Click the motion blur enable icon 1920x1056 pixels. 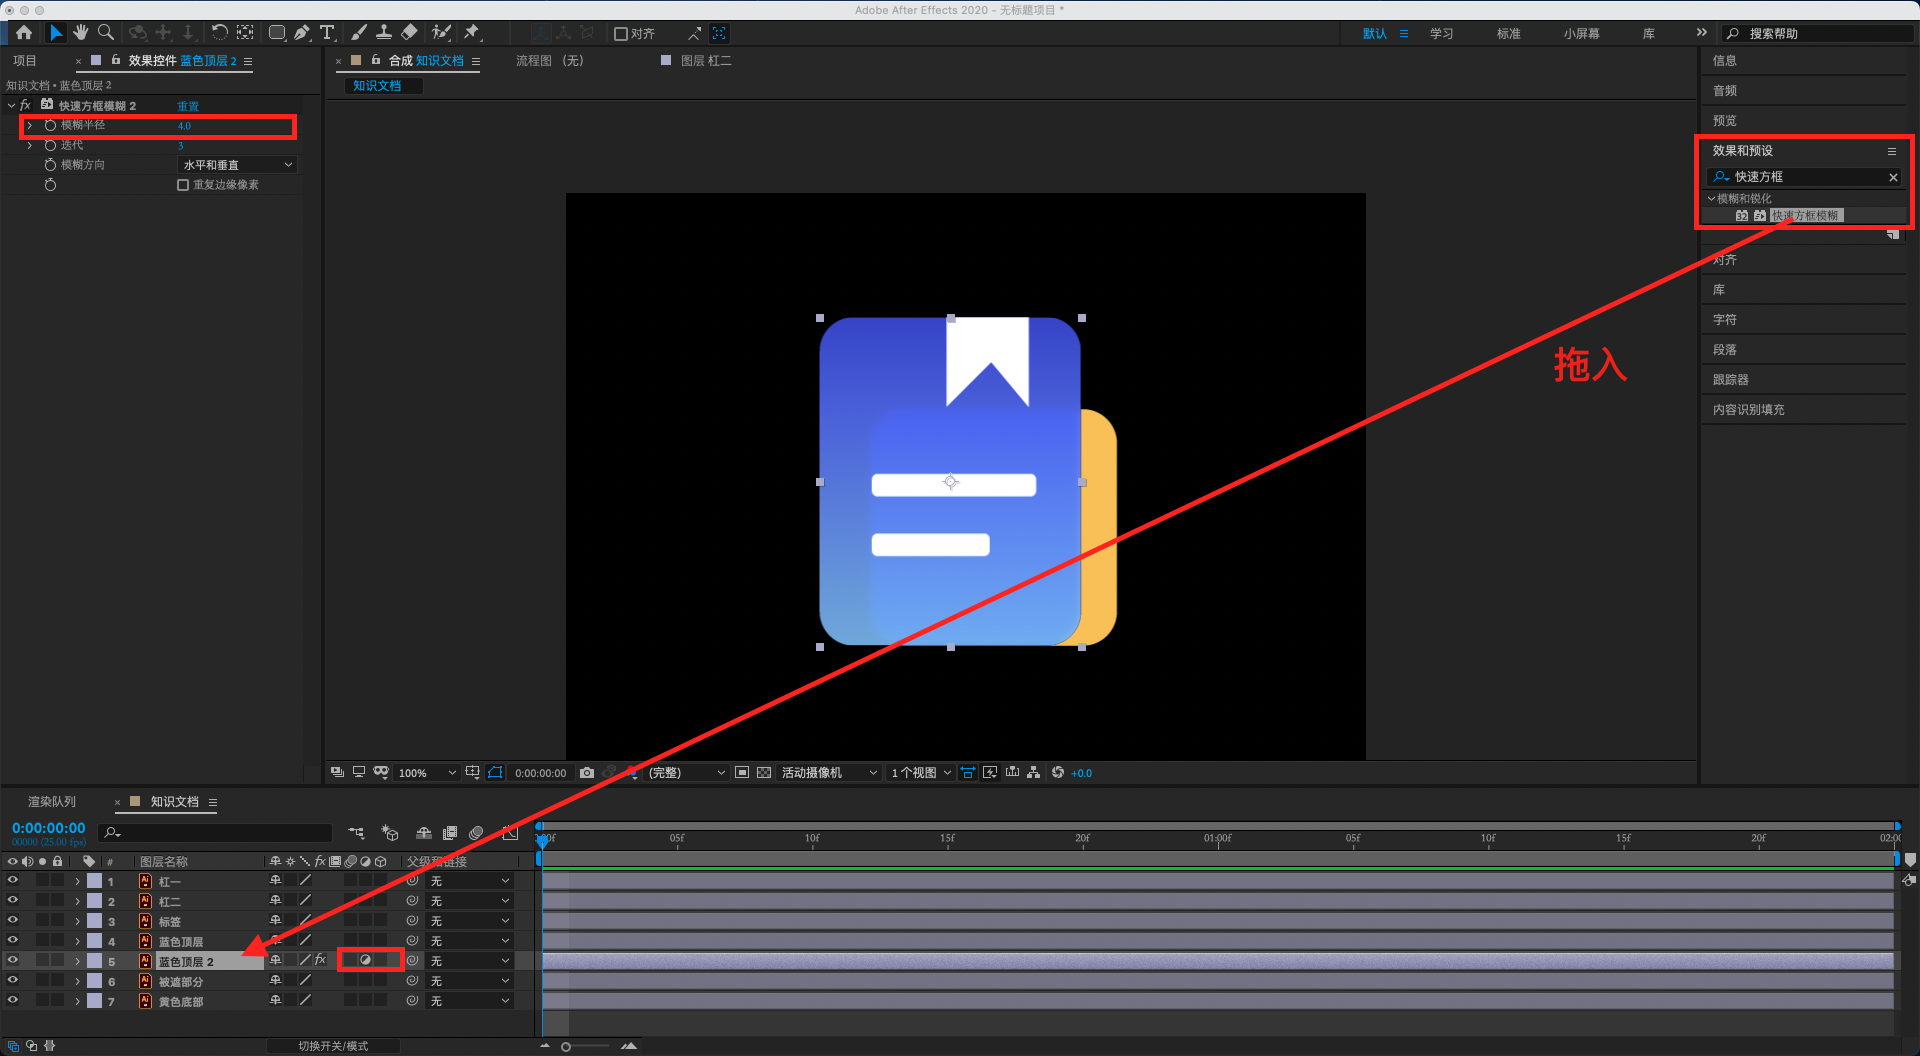[x=477, y=833]
